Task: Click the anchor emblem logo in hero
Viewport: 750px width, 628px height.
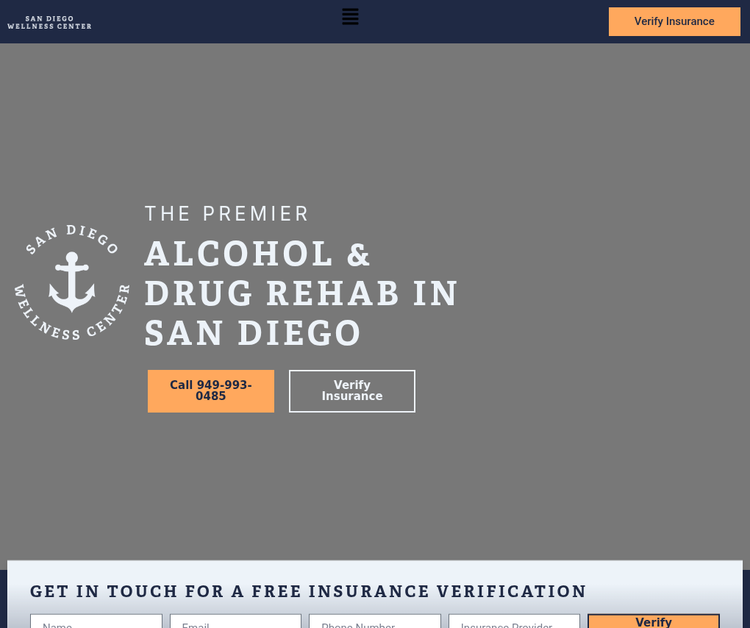Action: pos(72,282)
